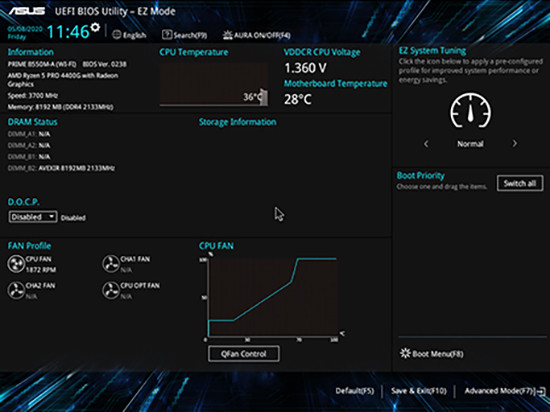550x412 pixels.
Task: Click the 1872 RPM fan speed
Action: 41,270
